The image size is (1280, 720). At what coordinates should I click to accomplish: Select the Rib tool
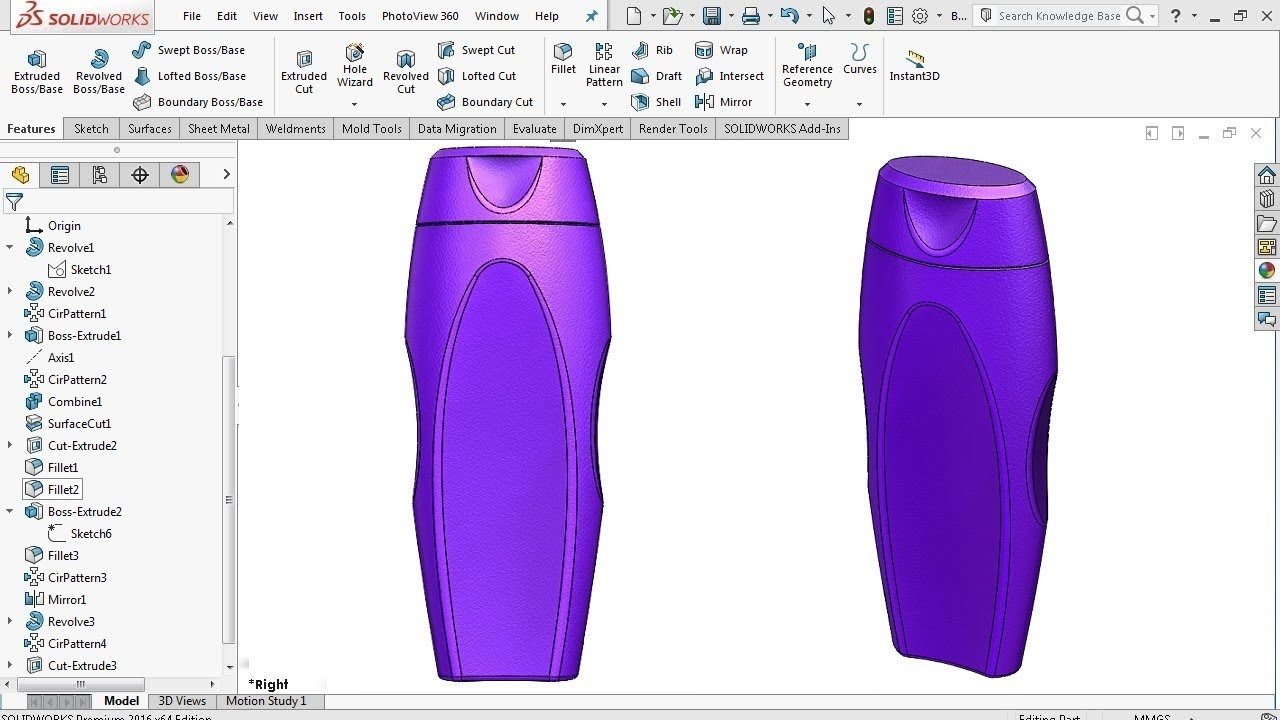653,50
